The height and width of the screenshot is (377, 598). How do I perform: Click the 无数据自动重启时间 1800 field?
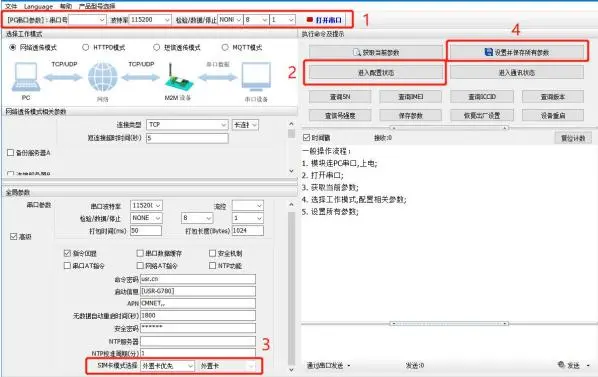coord(198,316)
